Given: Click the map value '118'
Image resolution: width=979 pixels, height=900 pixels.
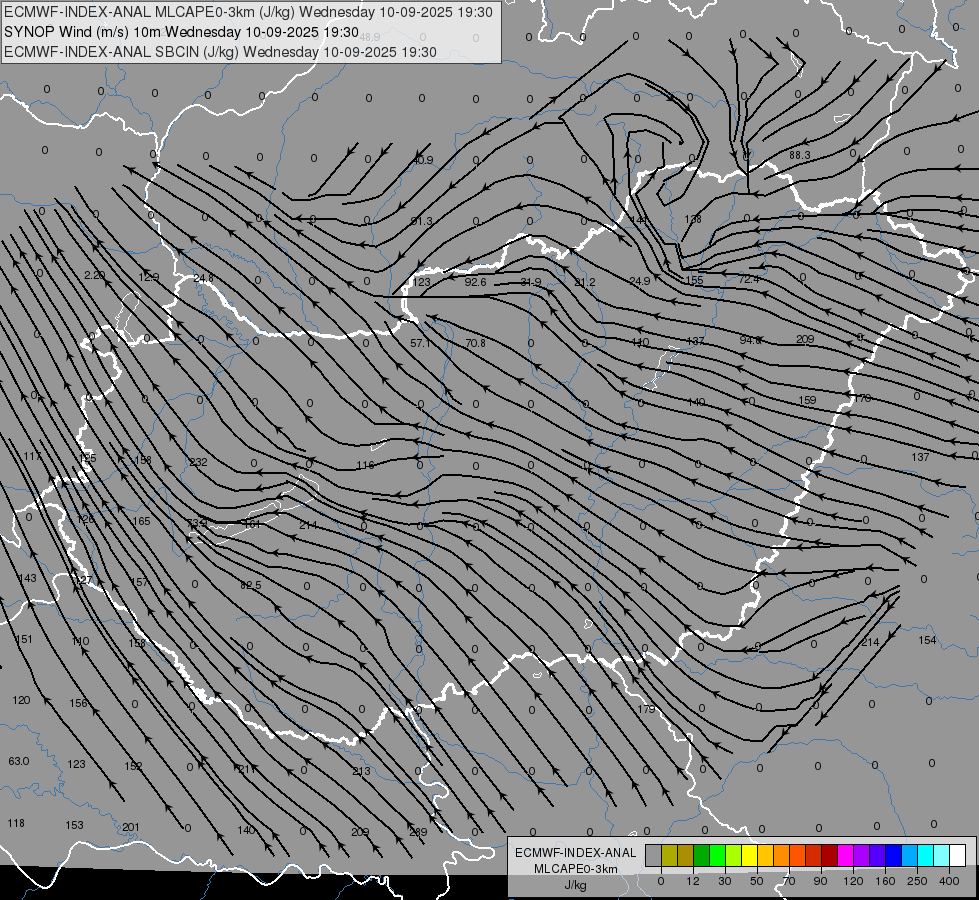Looking at the screenshot, I should pos(16,823).
